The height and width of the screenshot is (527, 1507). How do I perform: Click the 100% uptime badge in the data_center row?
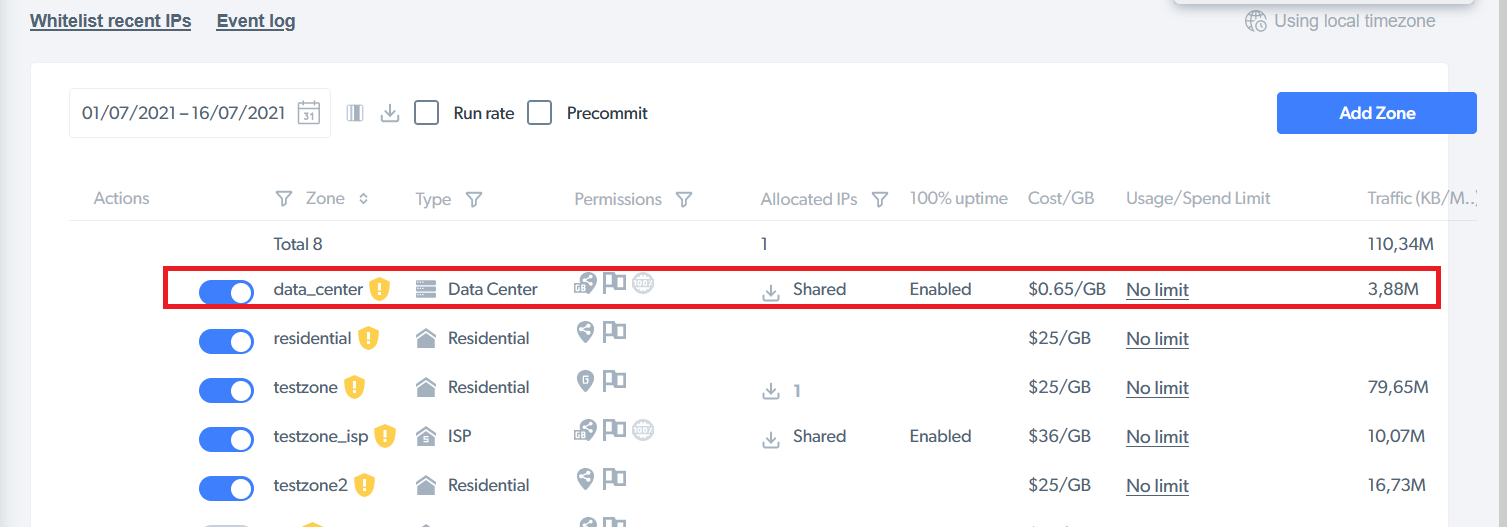tap(643, 283)
